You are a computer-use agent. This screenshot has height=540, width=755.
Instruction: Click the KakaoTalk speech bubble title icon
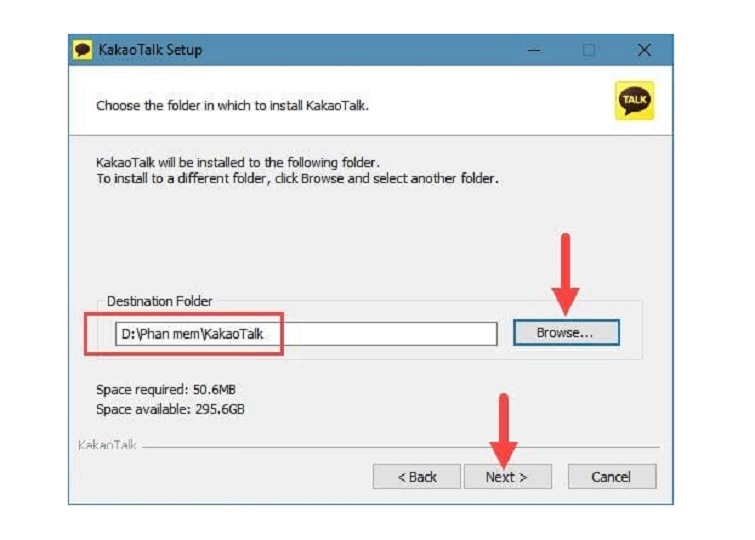[83, 50]
